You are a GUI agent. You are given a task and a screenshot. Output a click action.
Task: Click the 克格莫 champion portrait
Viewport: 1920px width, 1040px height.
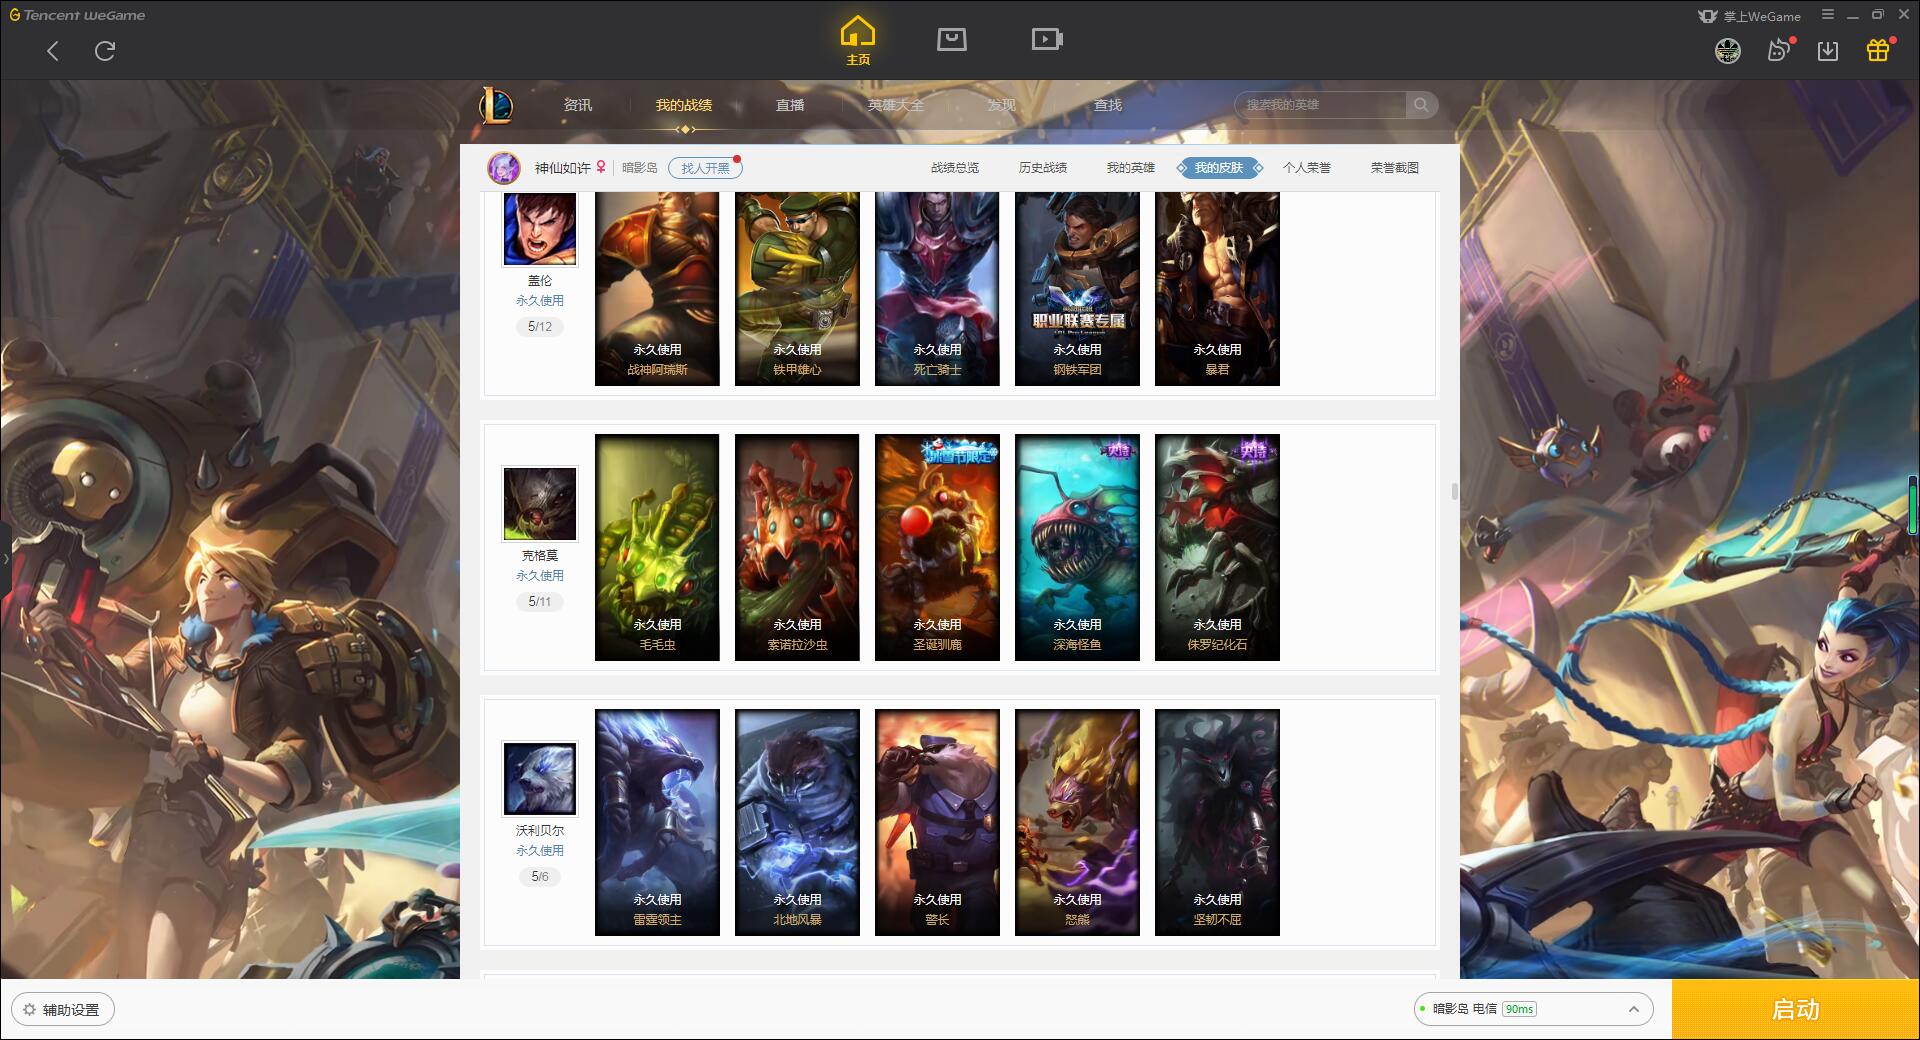pyautogui.click(x=540, y=504)
